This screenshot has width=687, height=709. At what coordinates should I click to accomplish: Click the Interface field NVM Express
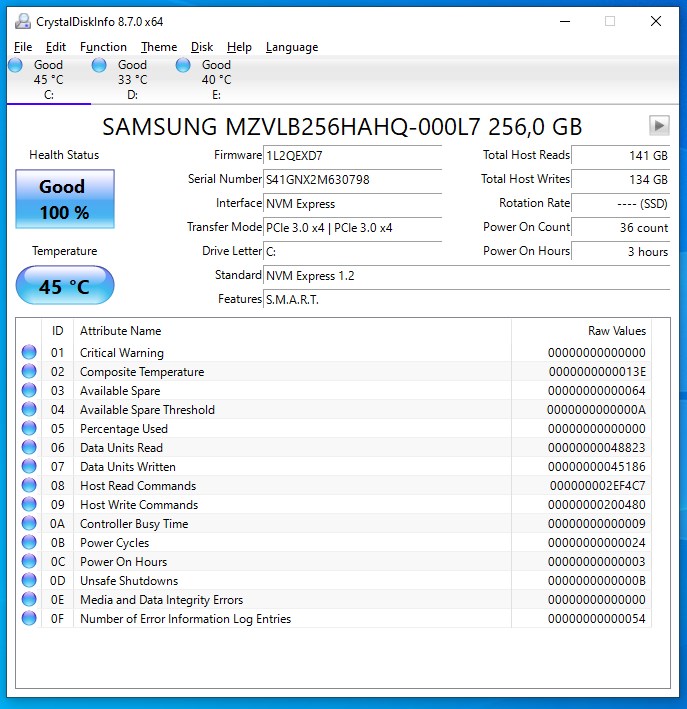(x=352, y=203)
